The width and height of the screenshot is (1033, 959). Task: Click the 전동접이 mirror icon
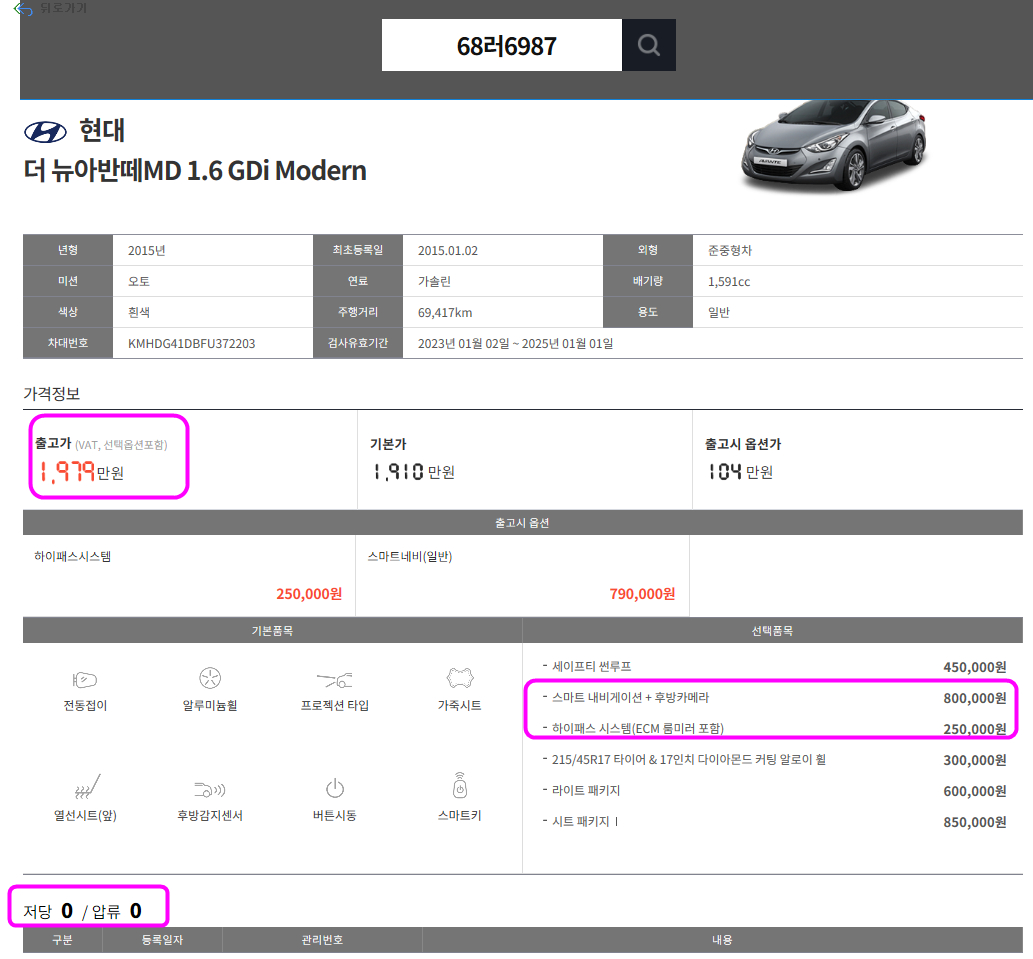[x=85, y=679]
